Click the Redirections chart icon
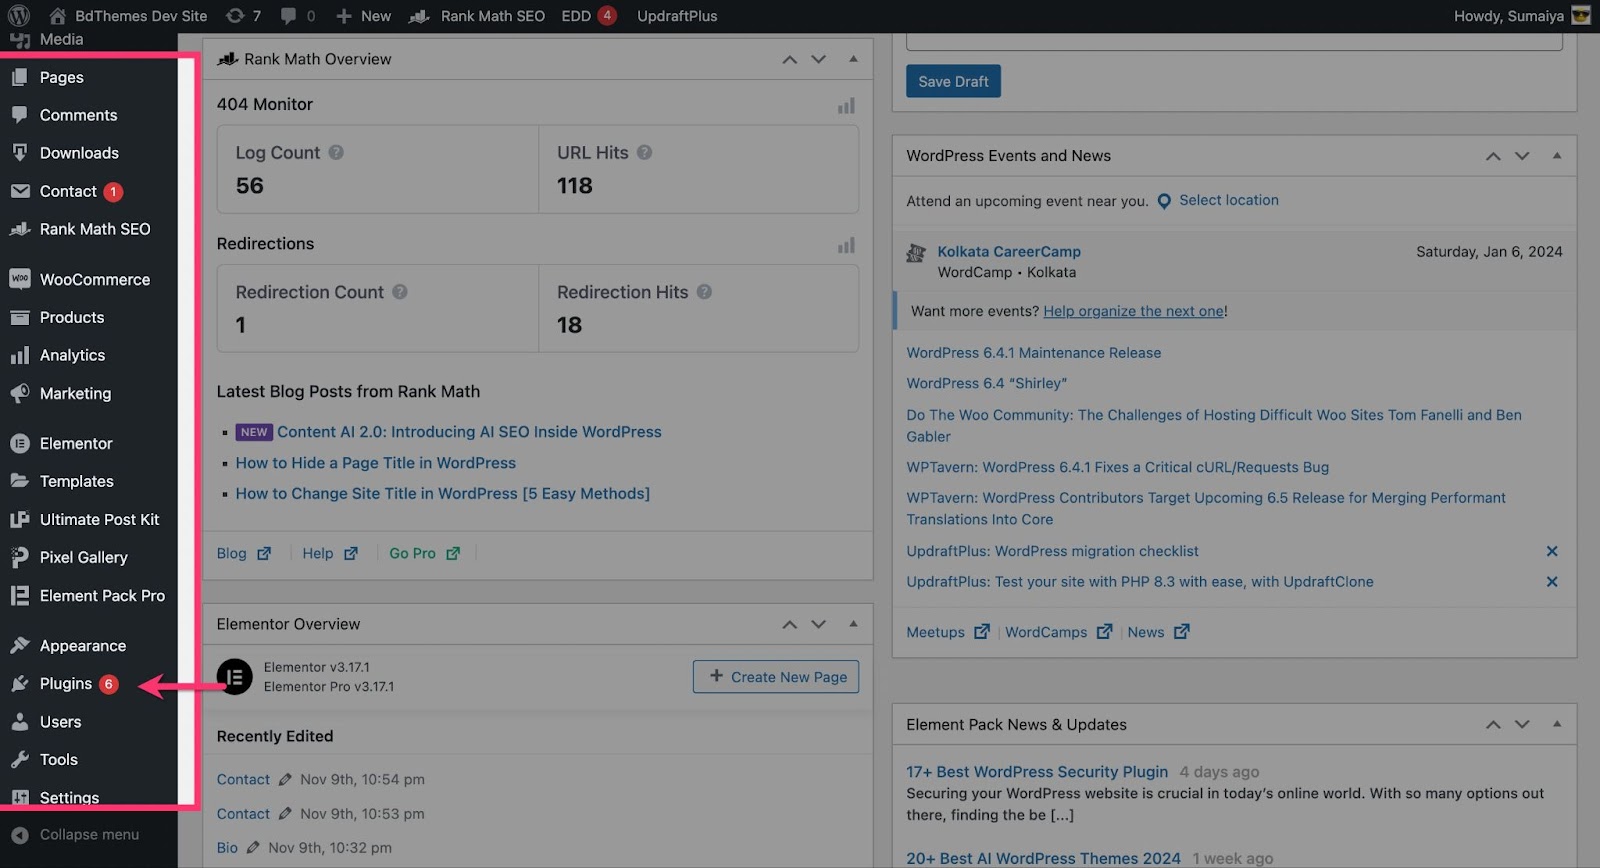The image size is (1600, 868). click(x=846, y=245)
